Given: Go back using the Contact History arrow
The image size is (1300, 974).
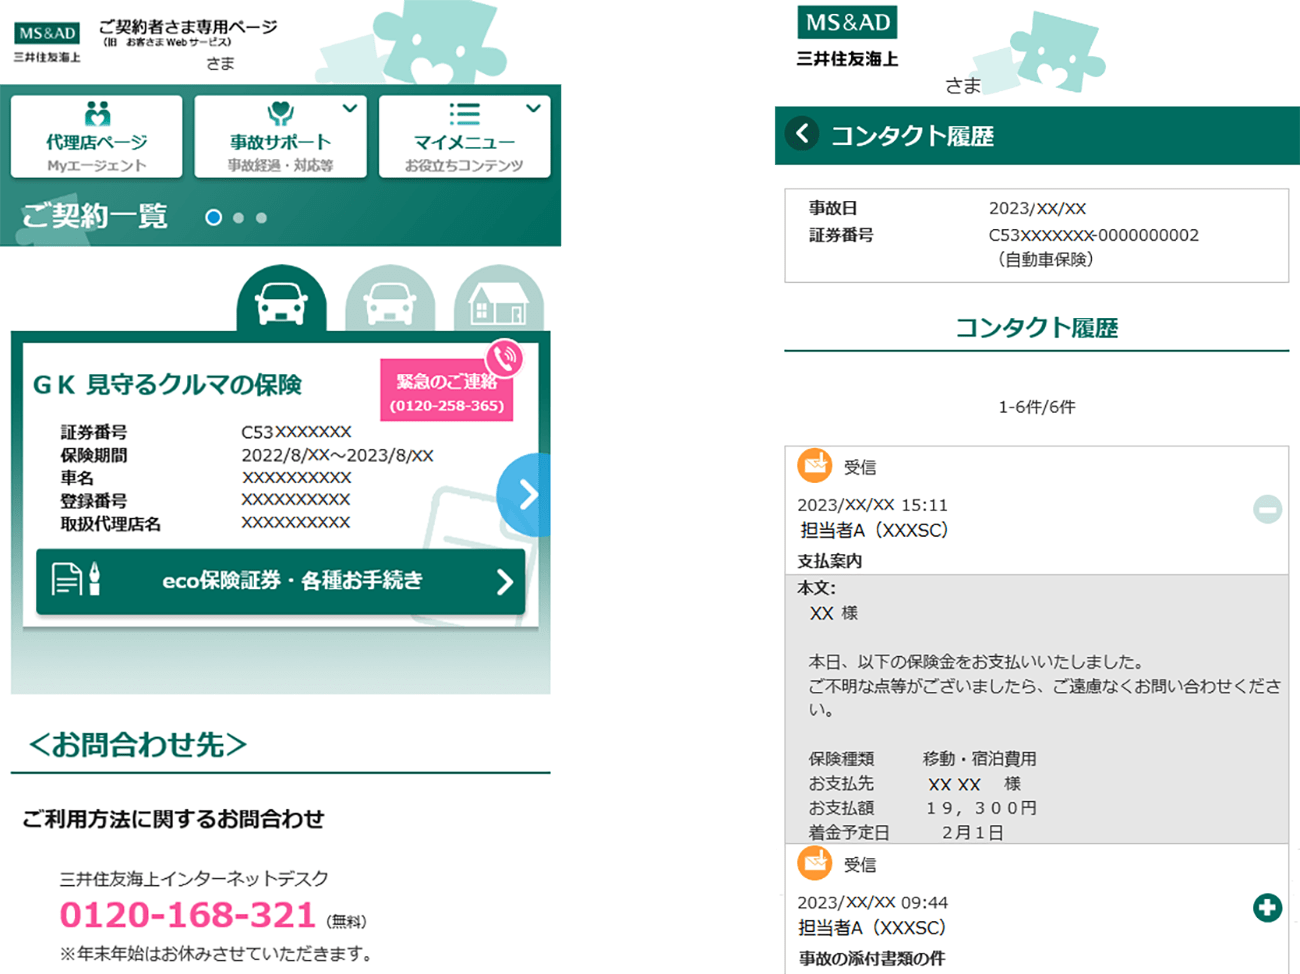Looking at the screenshot, I should [802, 134].
